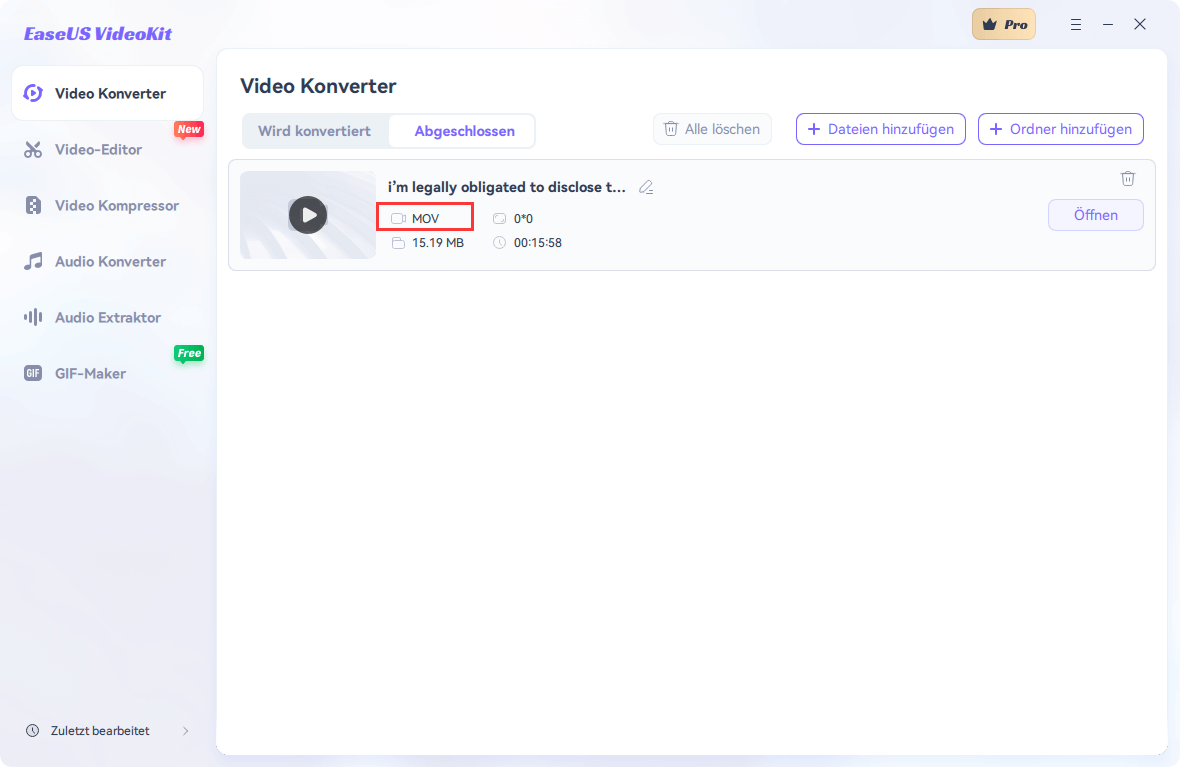The width and height of the screenshot is (1180, 767).
Task: Click the Audio Extraktor waveform icon
Action: pyautogui.click(x=33, y=317)
